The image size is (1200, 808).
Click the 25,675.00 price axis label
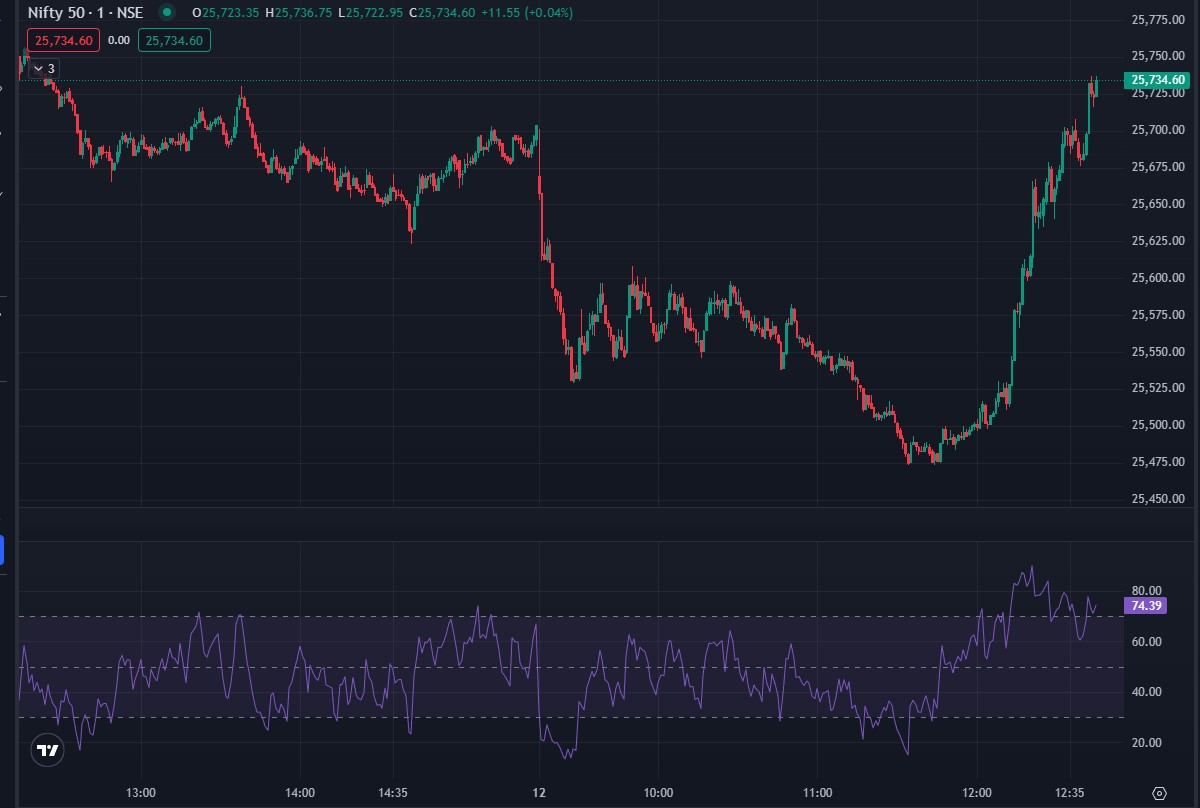point(1158,167)
